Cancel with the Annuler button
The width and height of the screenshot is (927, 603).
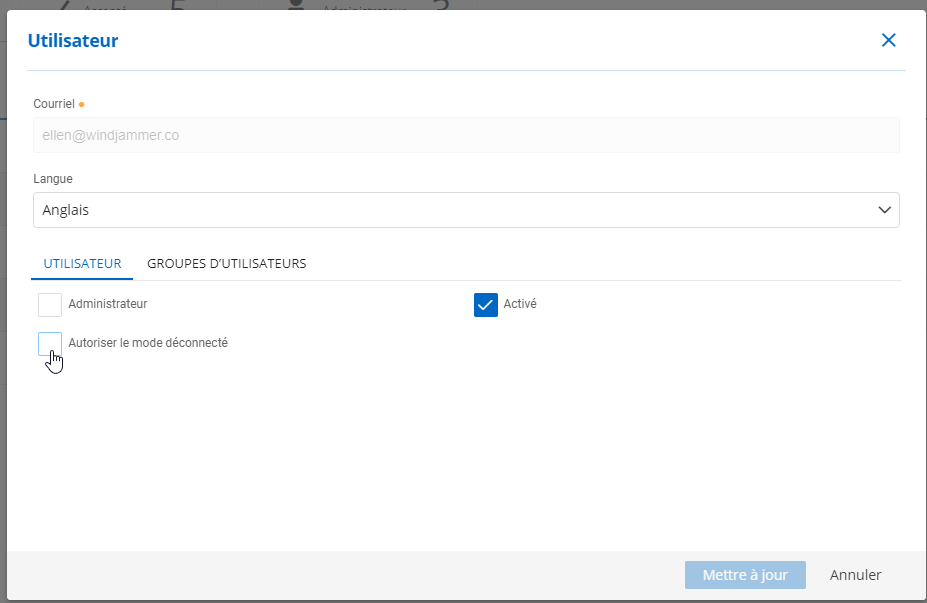tap(855, 575)
